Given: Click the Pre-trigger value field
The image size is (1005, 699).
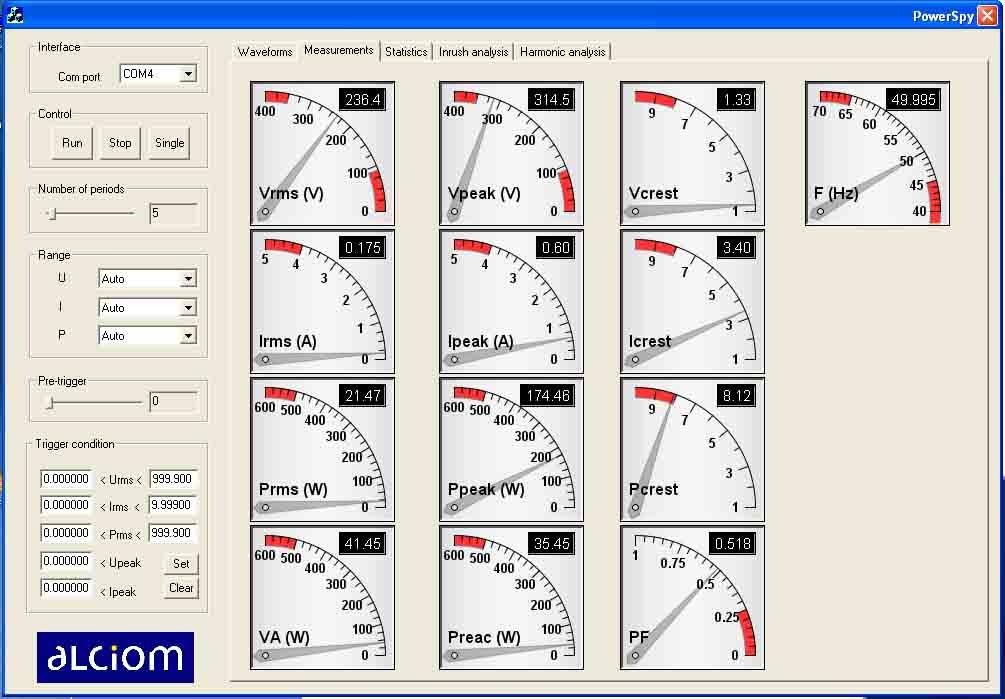Looking at the screenshot, I should [x=174, y=402].
